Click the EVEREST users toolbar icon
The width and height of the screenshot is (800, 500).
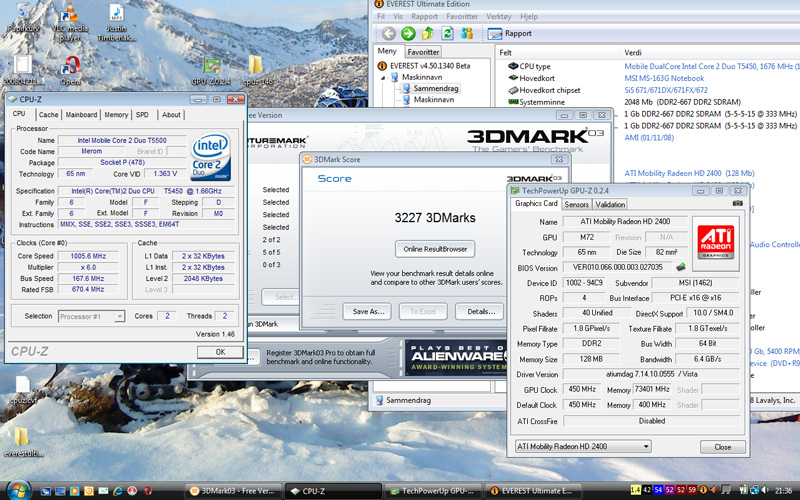tap(467, 34)
